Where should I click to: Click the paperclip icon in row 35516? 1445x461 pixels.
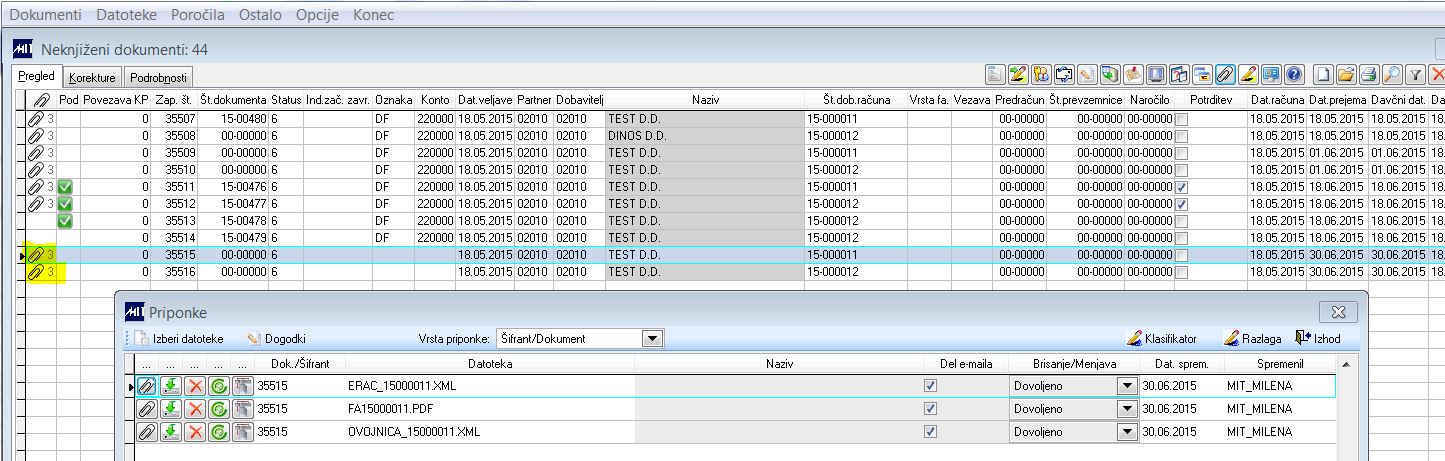pos(36,271)
